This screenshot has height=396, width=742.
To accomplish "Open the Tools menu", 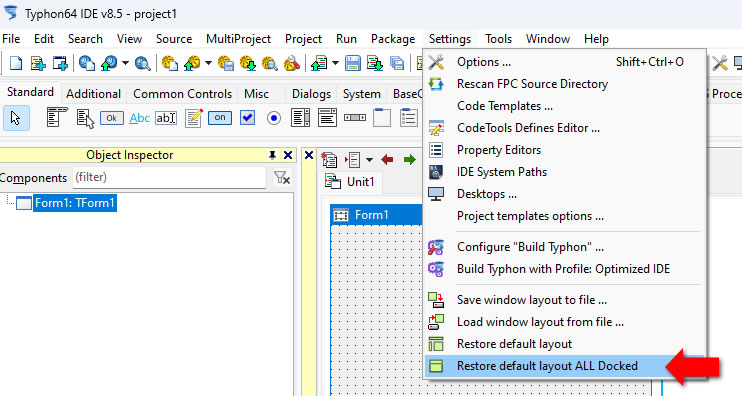I will (498, 39).
